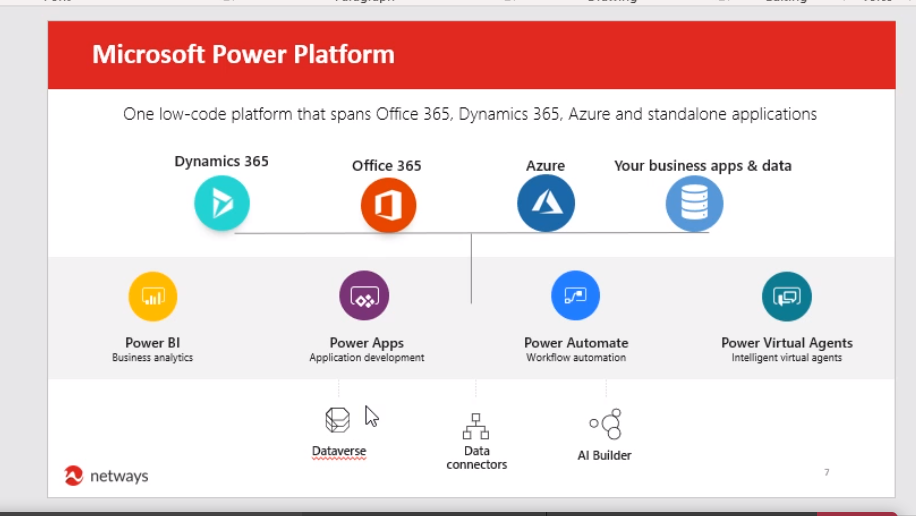
Task: Click the Power BI Business analytics label
Action: coord(153,357)
